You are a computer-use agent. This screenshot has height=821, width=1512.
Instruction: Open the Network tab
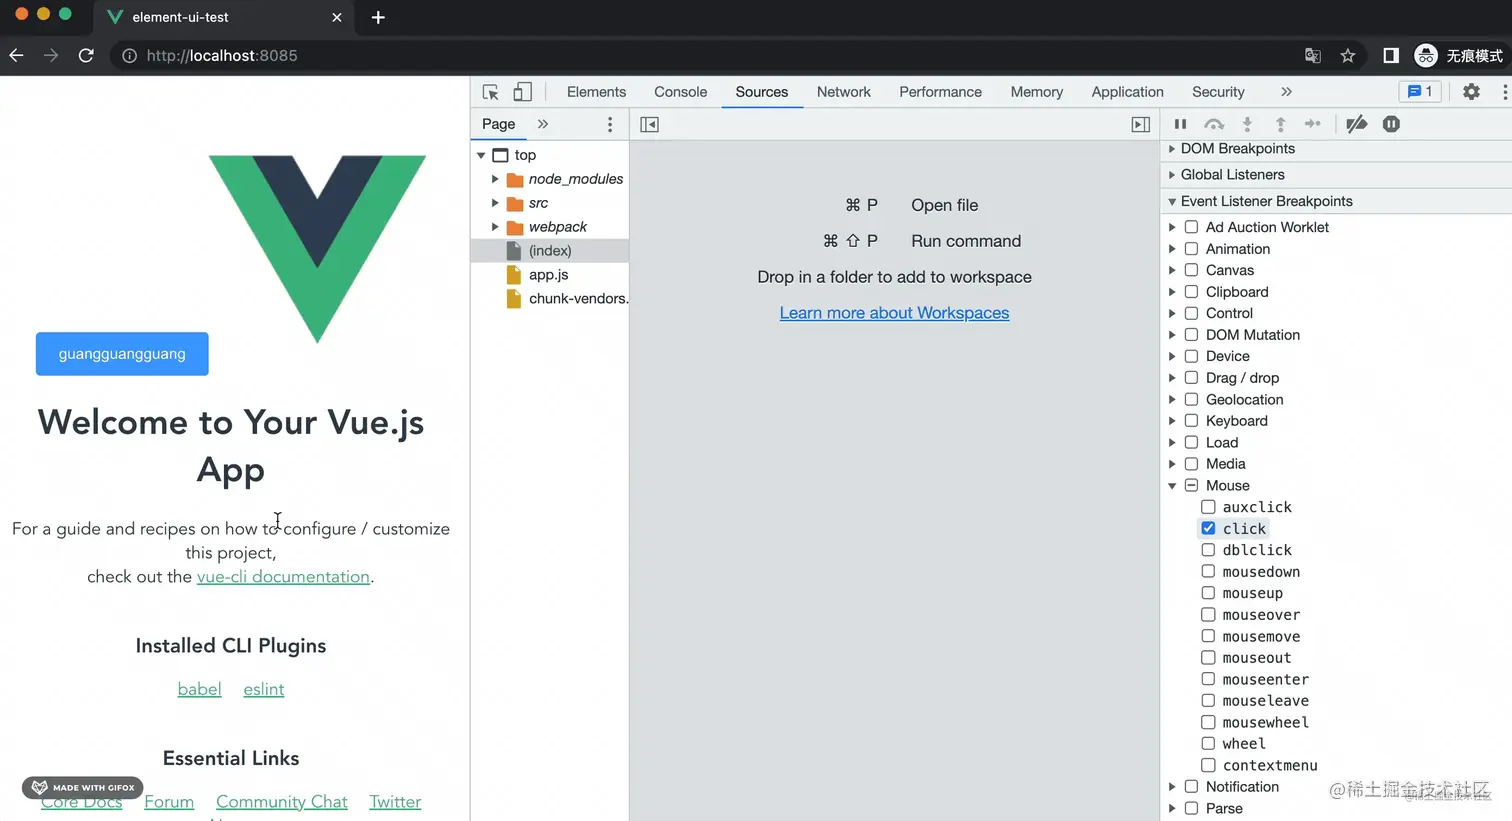[x=843, y=92]
